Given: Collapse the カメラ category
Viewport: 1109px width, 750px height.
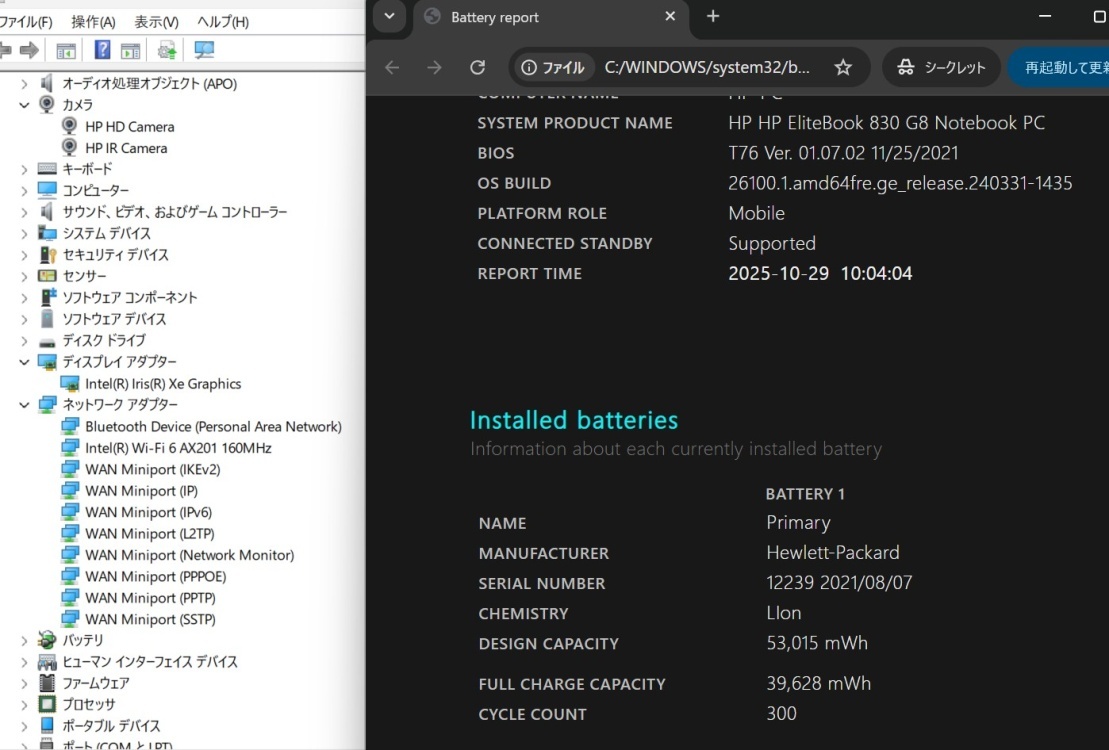Looking at the screenshot, I should point(24,105).
